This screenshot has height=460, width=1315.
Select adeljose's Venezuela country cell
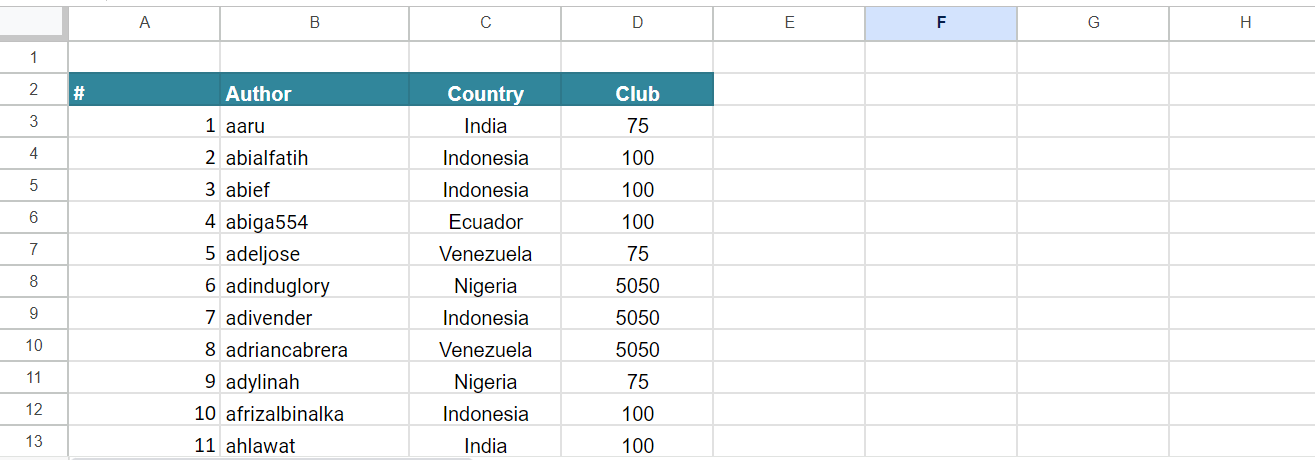click(x=485, y=254)
